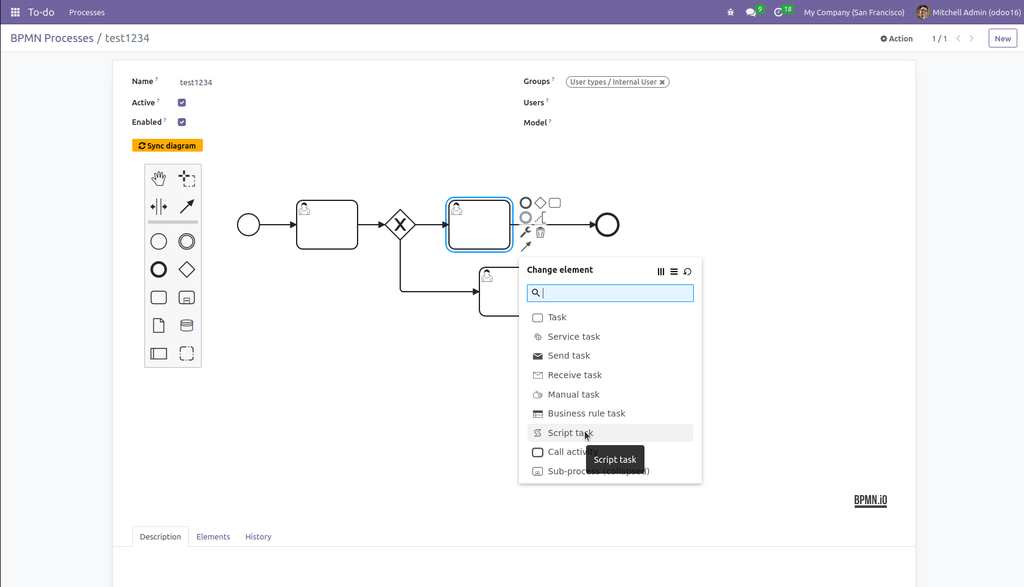1024x587 pixels.
Task: Open the debug bug icon menu
Action: [x=730, y=12]
